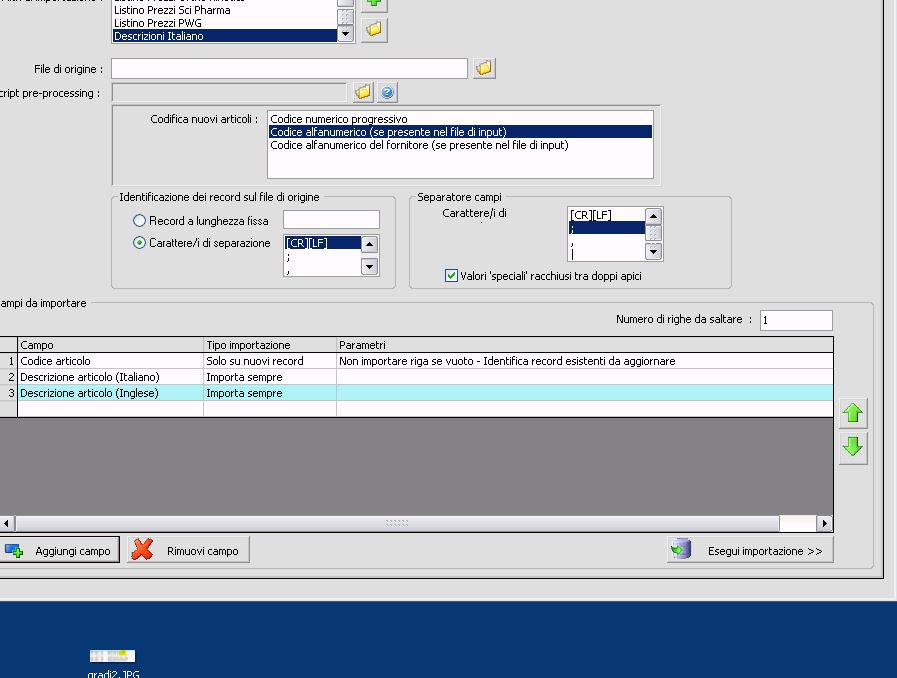Run Esegui importazione >>
The image size is (897, 678).
(x=750, y=550)
